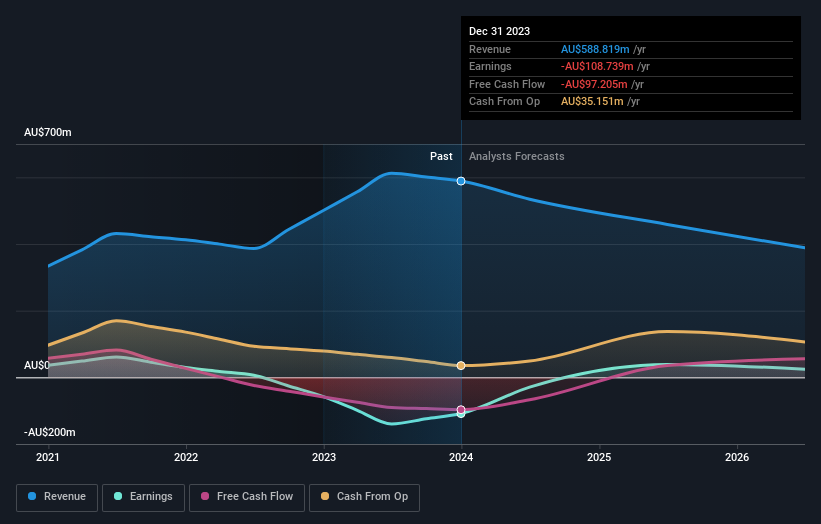The image size is (821, 524).
Task: Click the pink Free Cash Flow legend dot
Action: [205, 496]
